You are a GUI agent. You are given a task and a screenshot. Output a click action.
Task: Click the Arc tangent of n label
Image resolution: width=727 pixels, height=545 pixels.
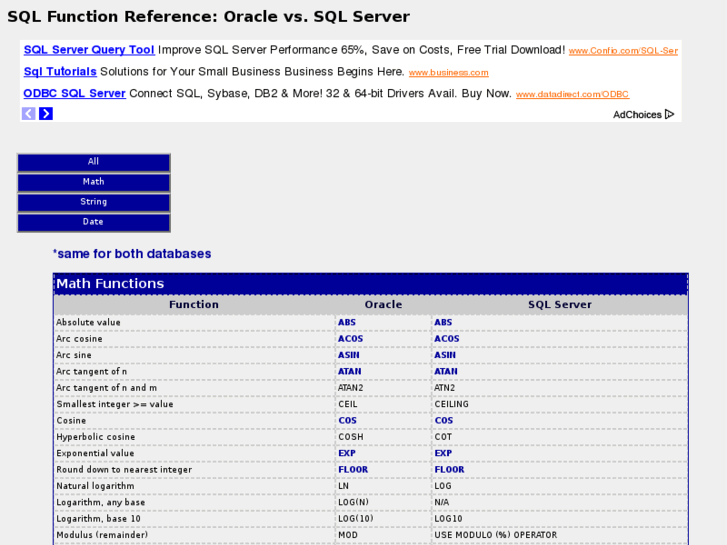click(91, 372)
